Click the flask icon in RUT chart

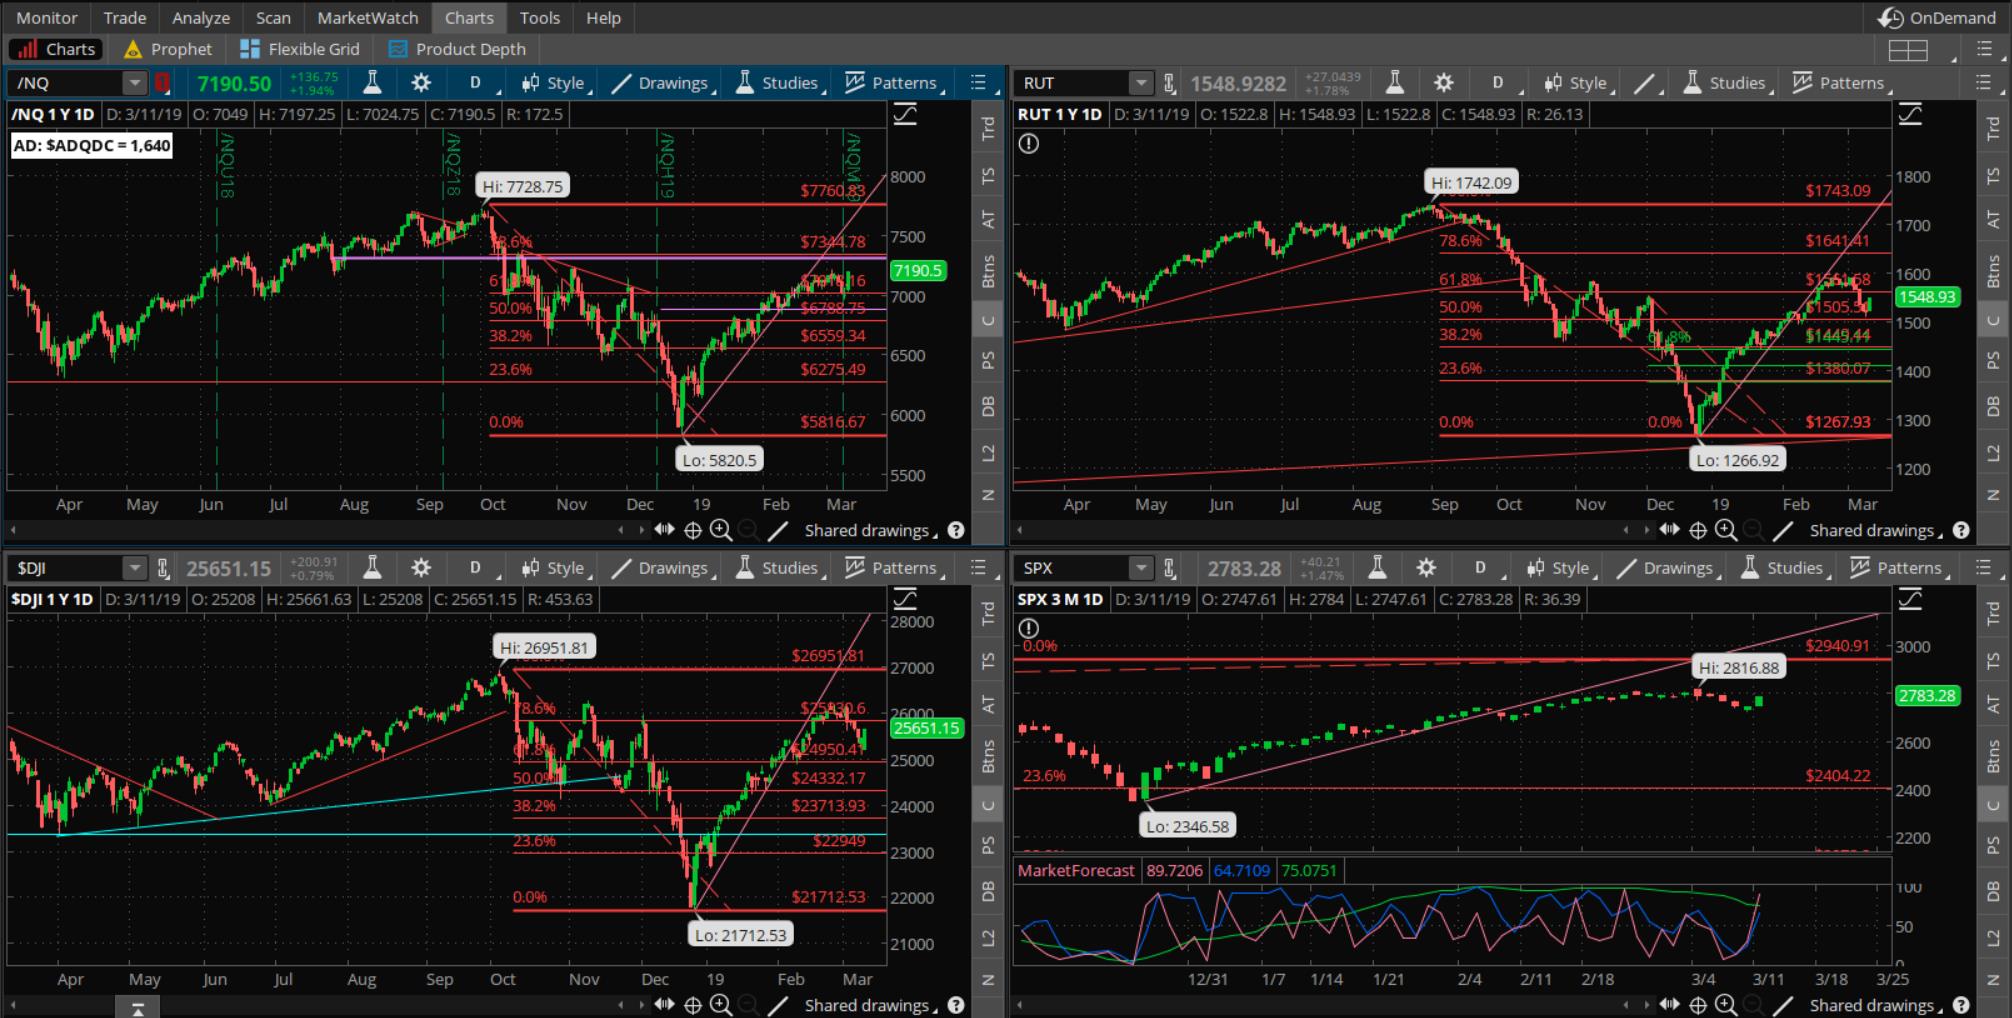pos(1394,83)
